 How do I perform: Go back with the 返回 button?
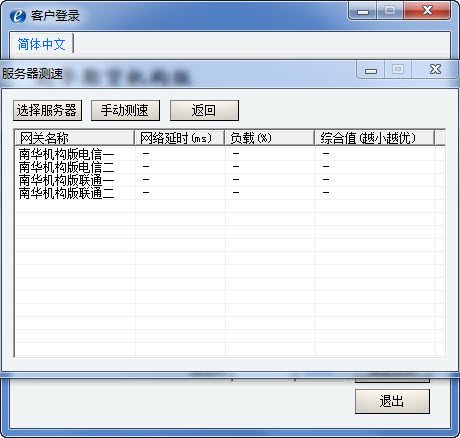[x=204, y=110]
